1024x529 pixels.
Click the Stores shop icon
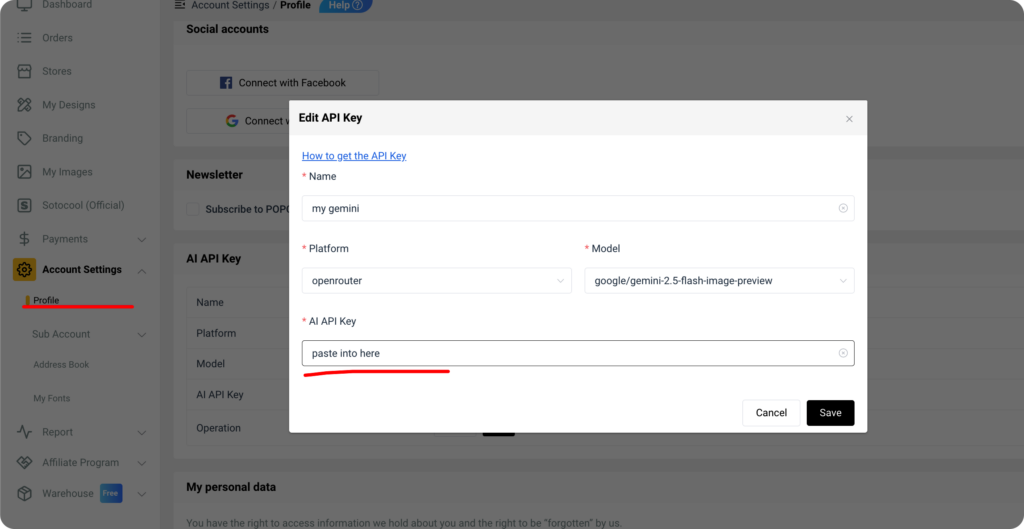[25, 72]
